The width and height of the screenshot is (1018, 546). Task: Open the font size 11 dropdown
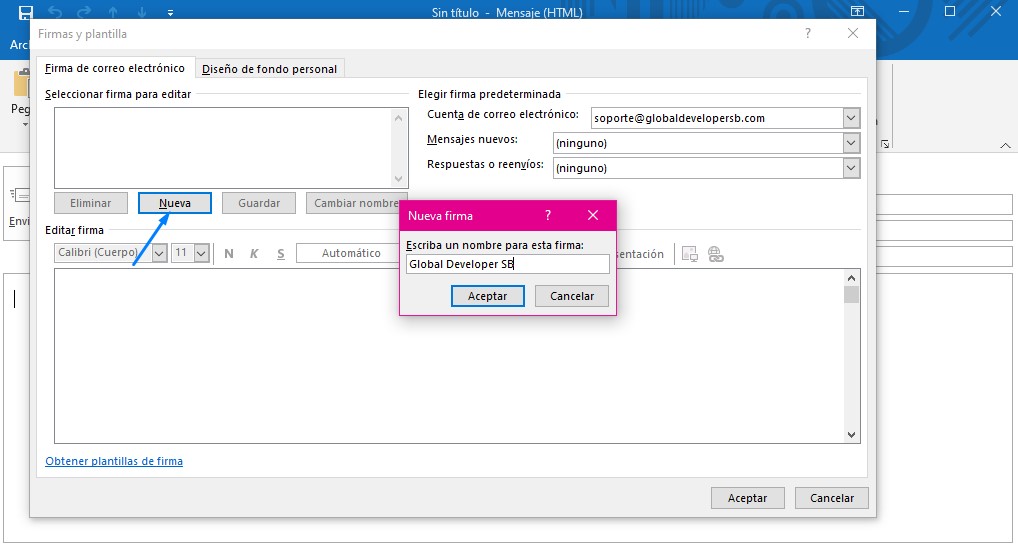tap(201, 254)
